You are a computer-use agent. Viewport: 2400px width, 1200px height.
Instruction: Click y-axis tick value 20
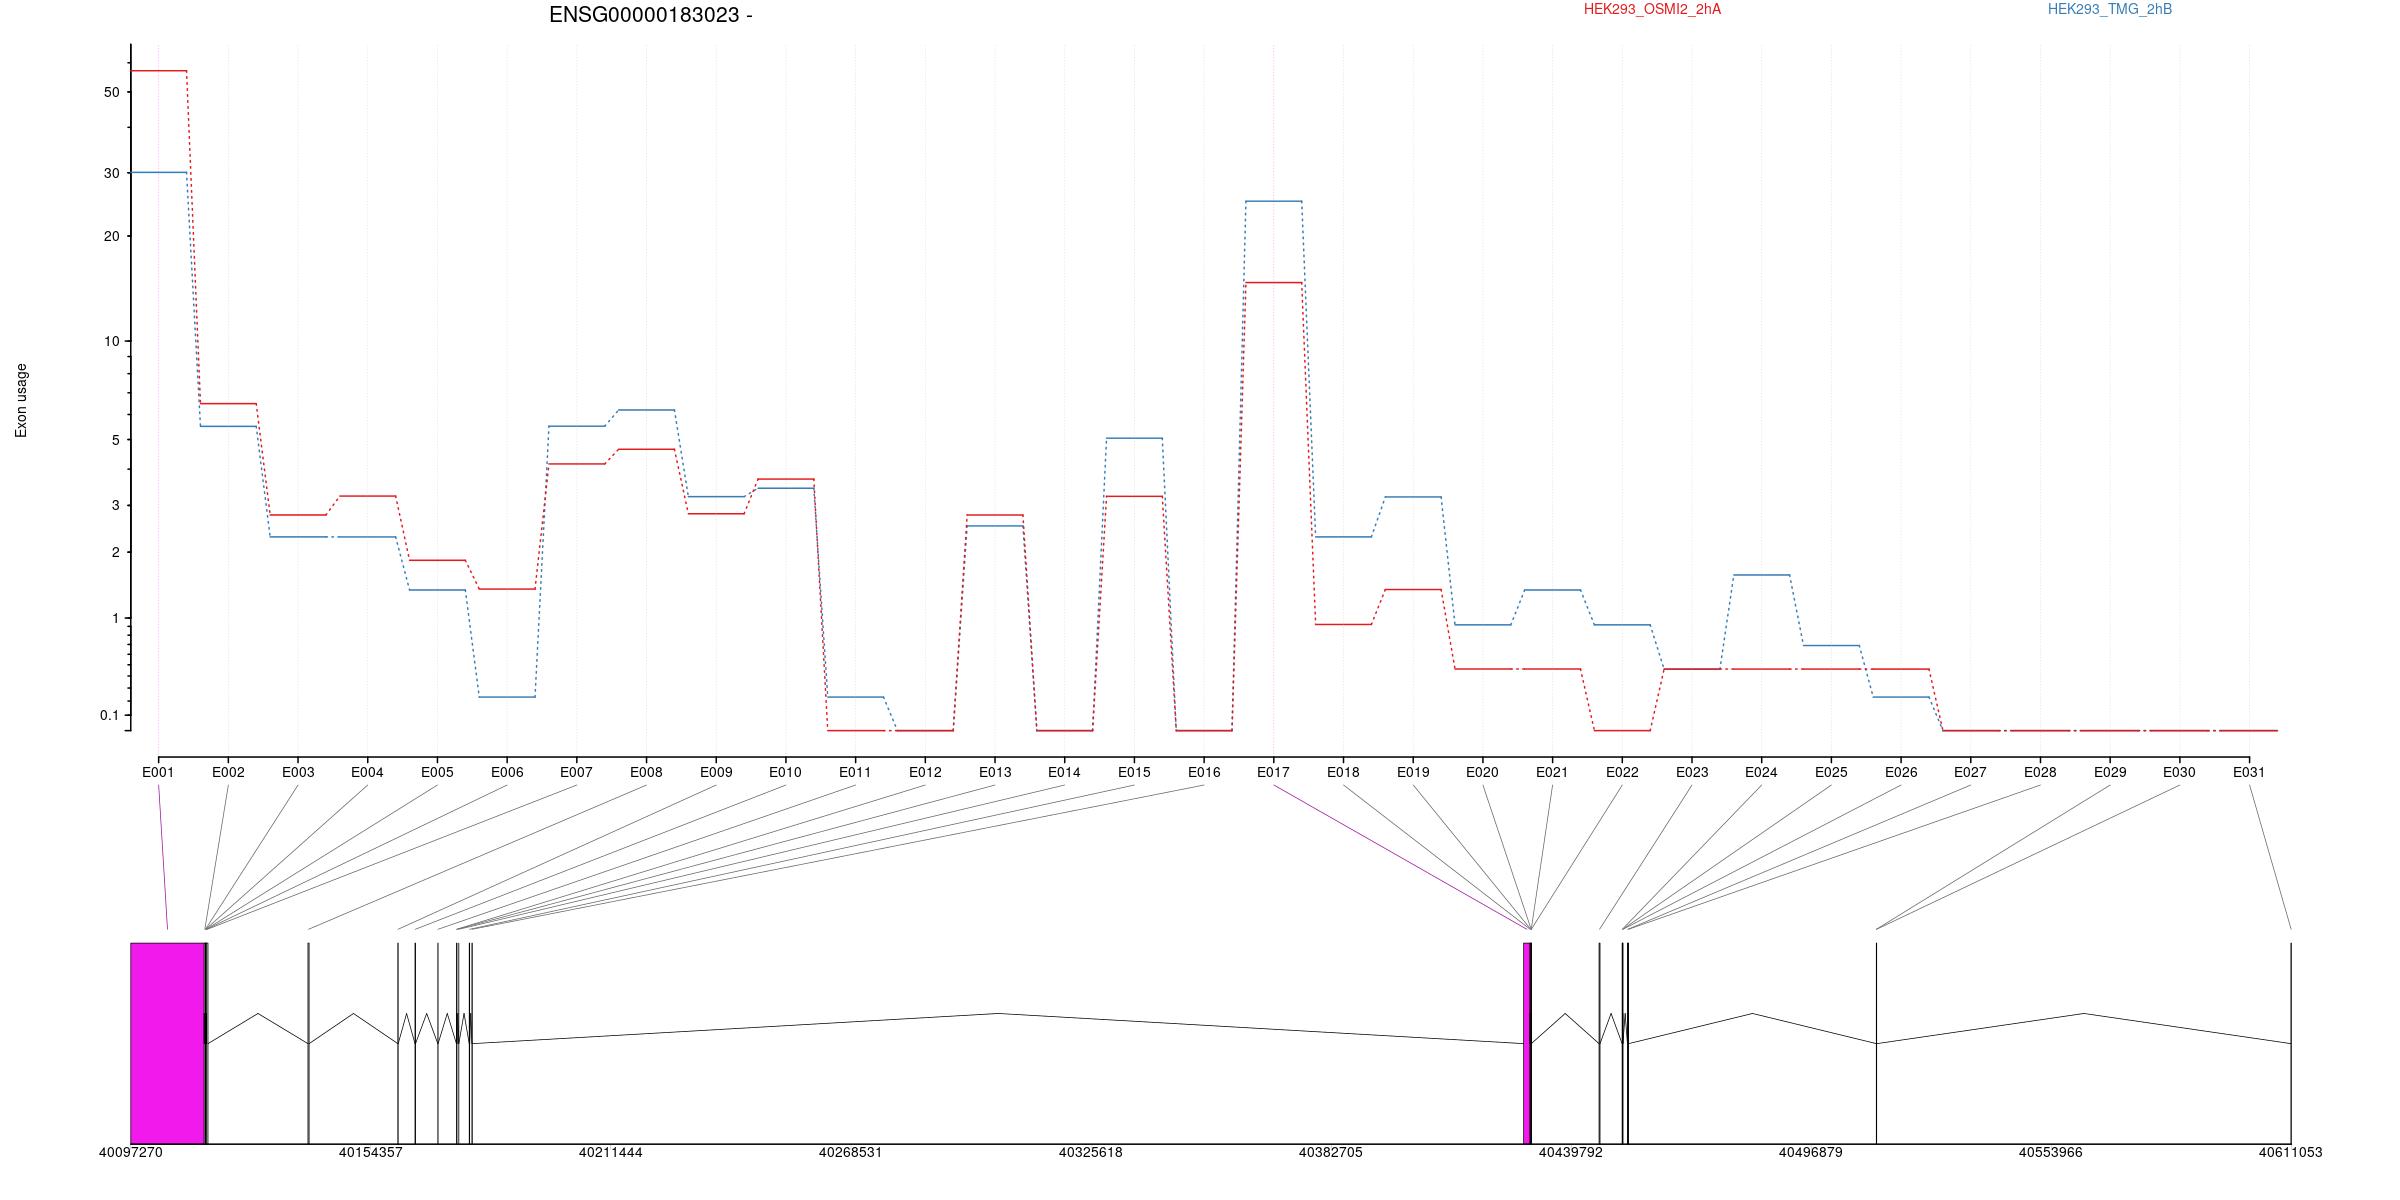tap(111, 236)
